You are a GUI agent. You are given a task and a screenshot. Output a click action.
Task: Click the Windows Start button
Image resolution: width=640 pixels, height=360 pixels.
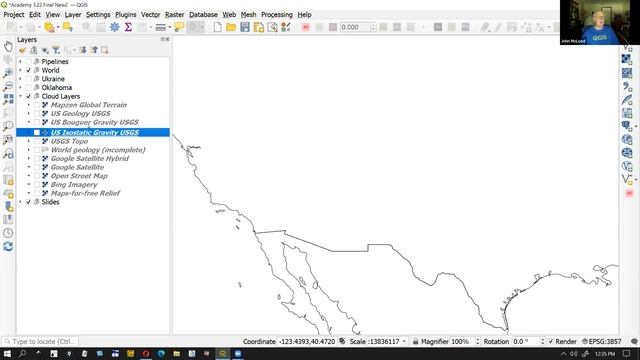pyautogui.click(x=7, y=353)
